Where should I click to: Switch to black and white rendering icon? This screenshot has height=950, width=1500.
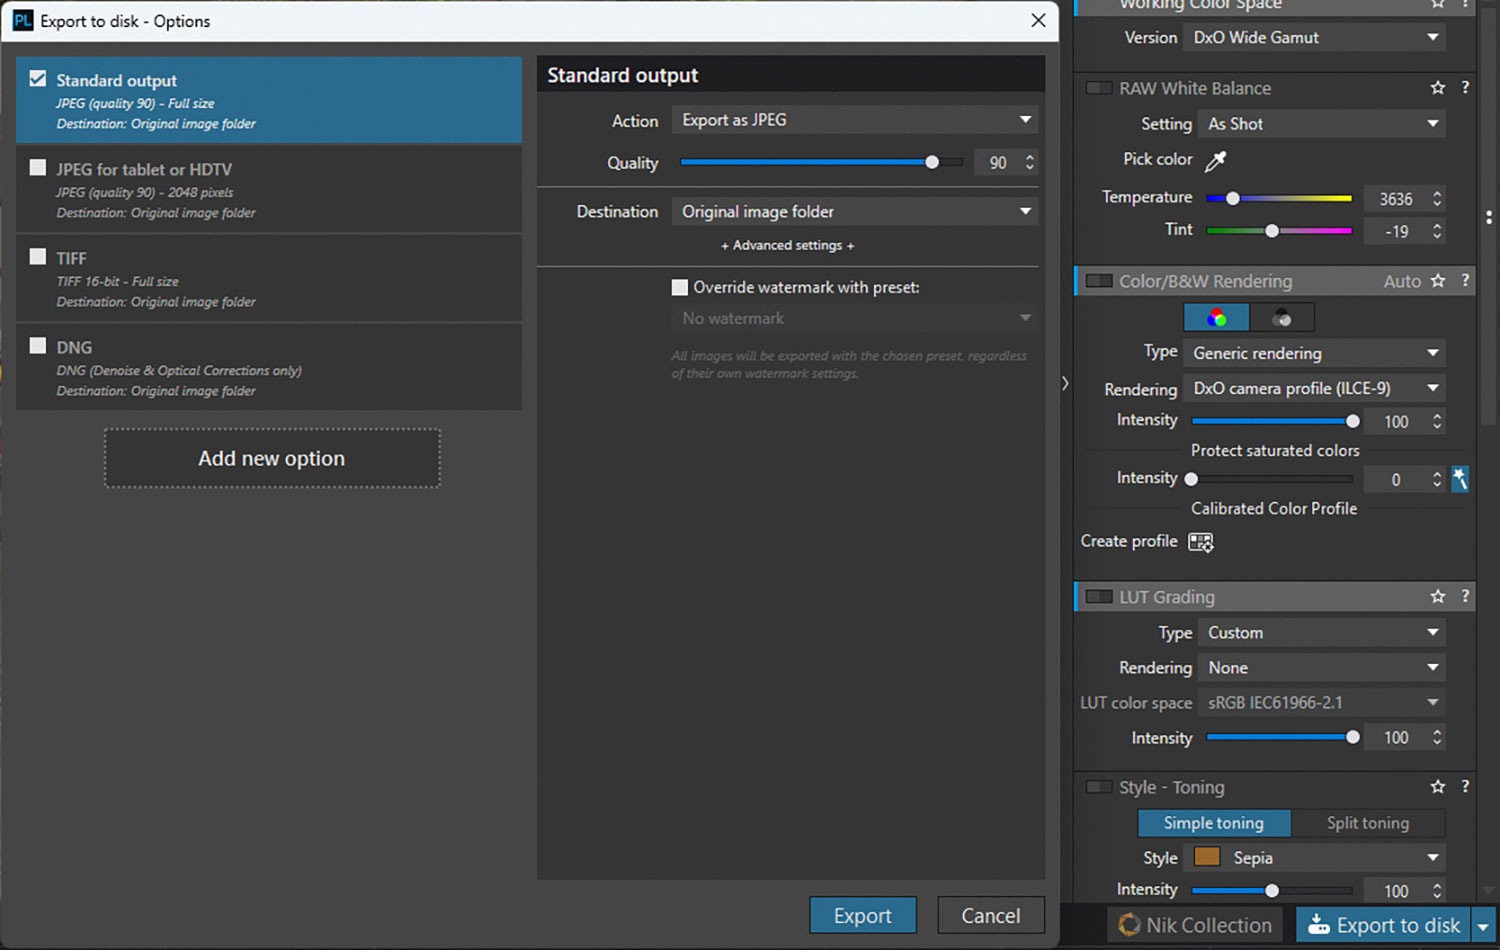pos(1282,318)
